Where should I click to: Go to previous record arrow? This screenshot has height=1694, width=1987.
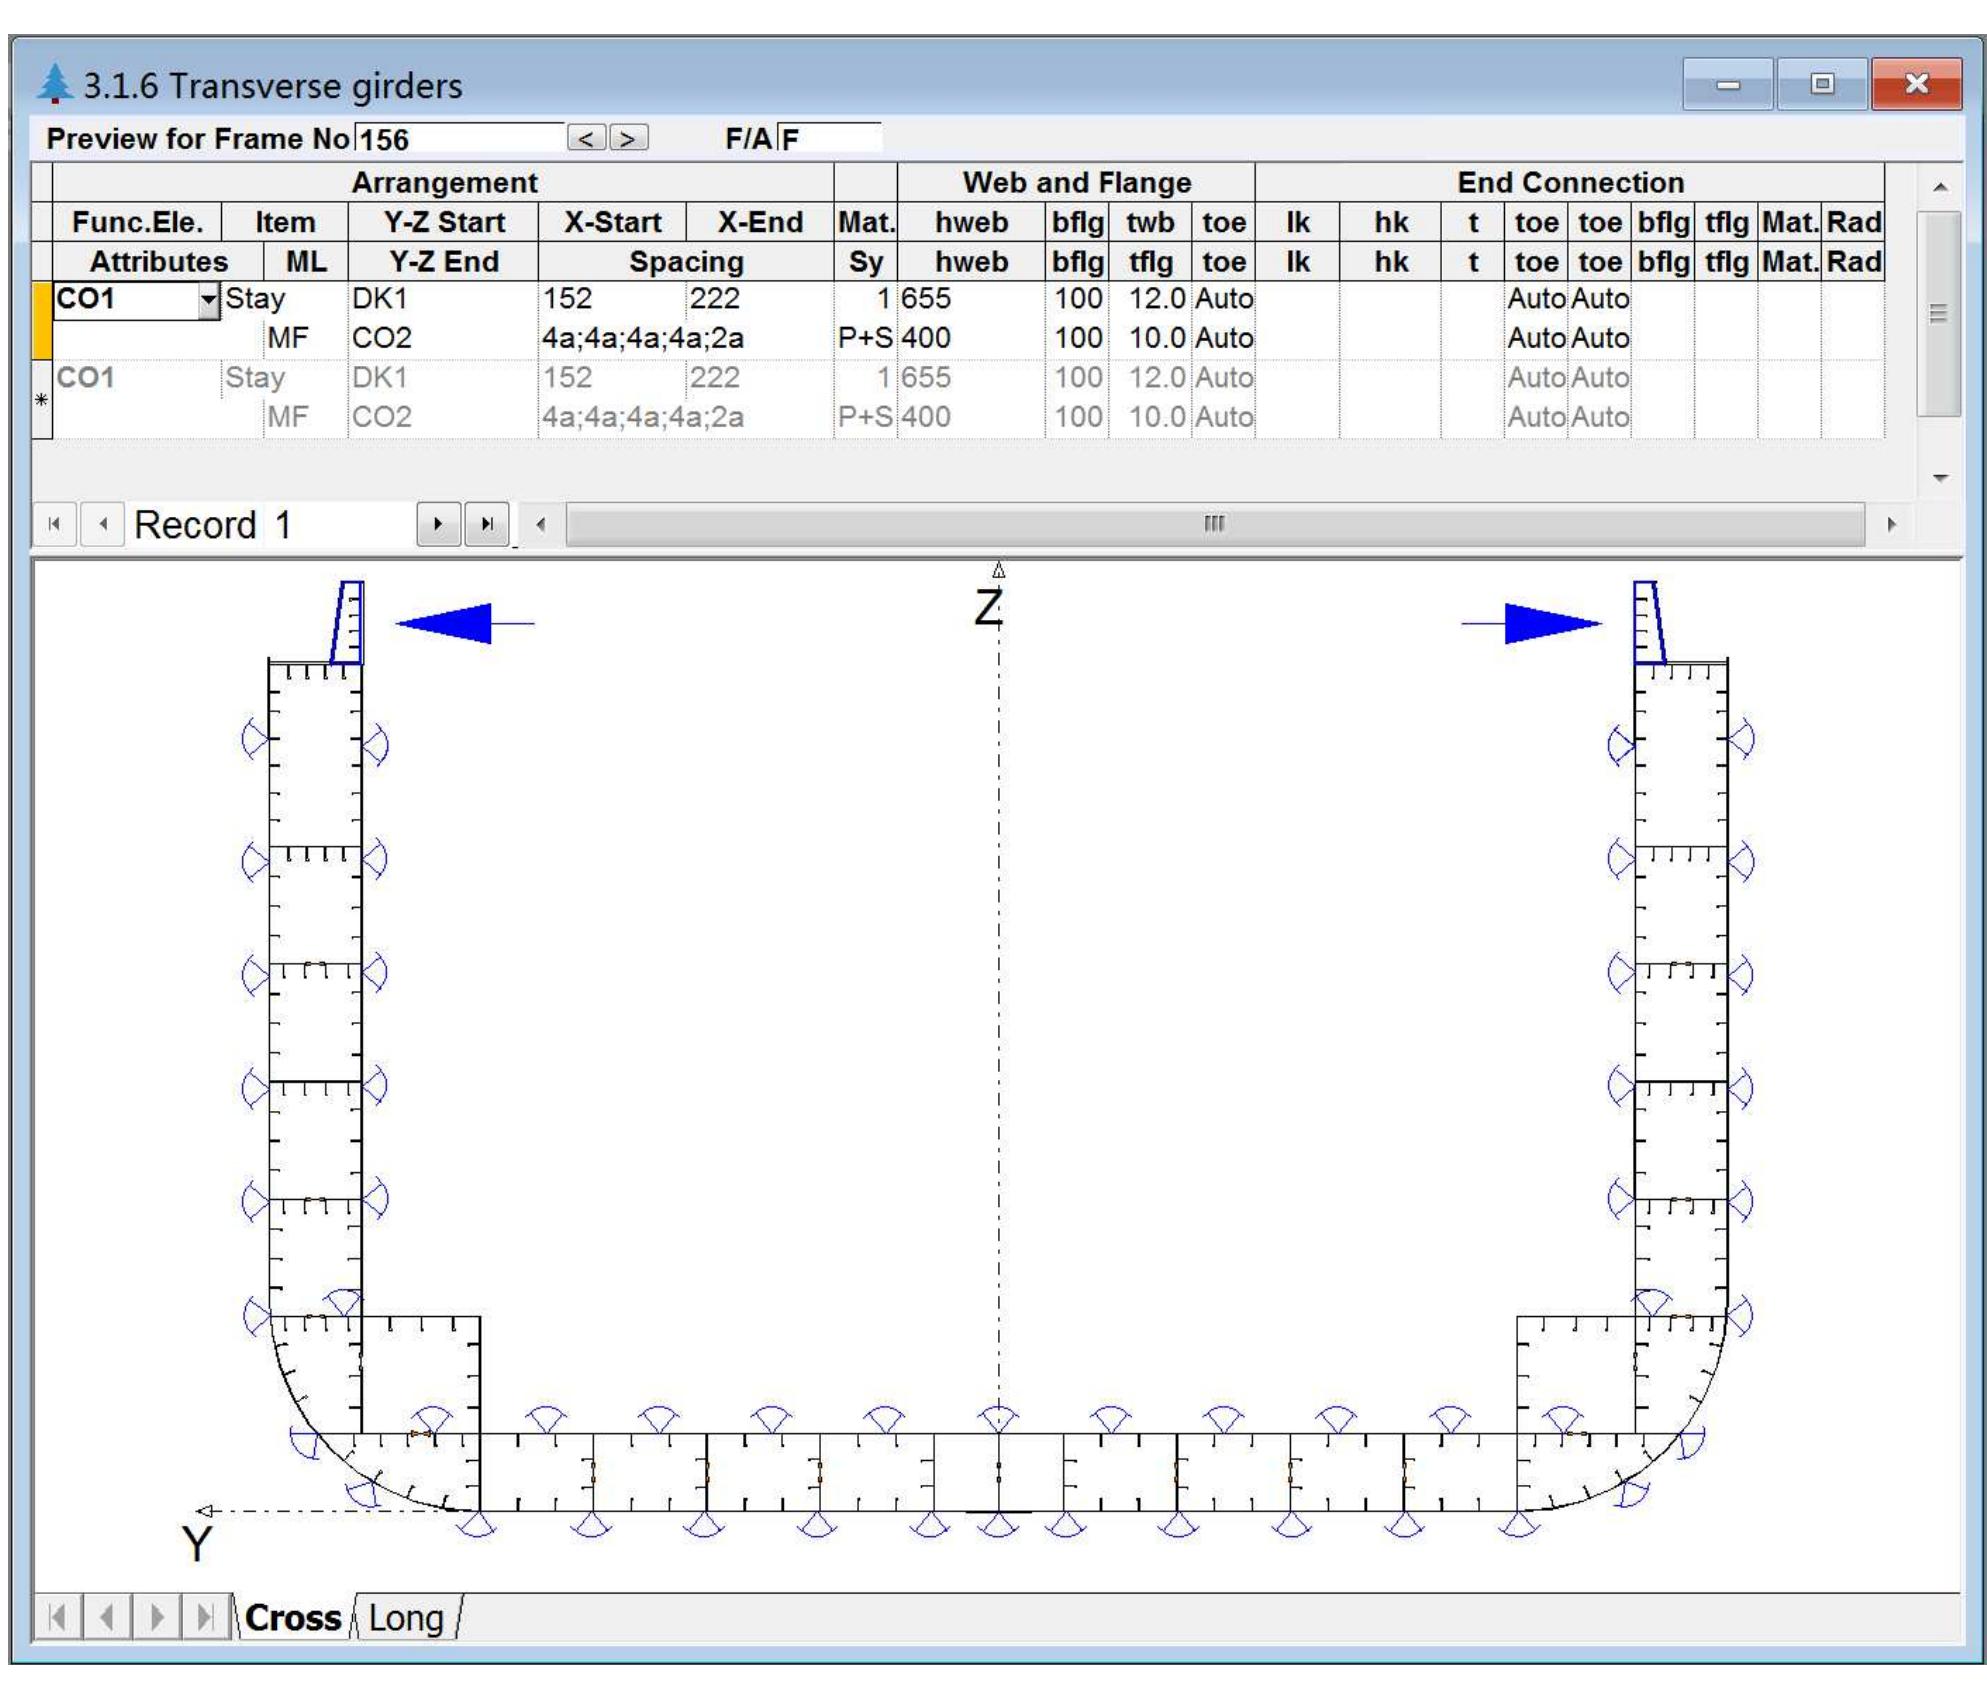click(102, 524)
